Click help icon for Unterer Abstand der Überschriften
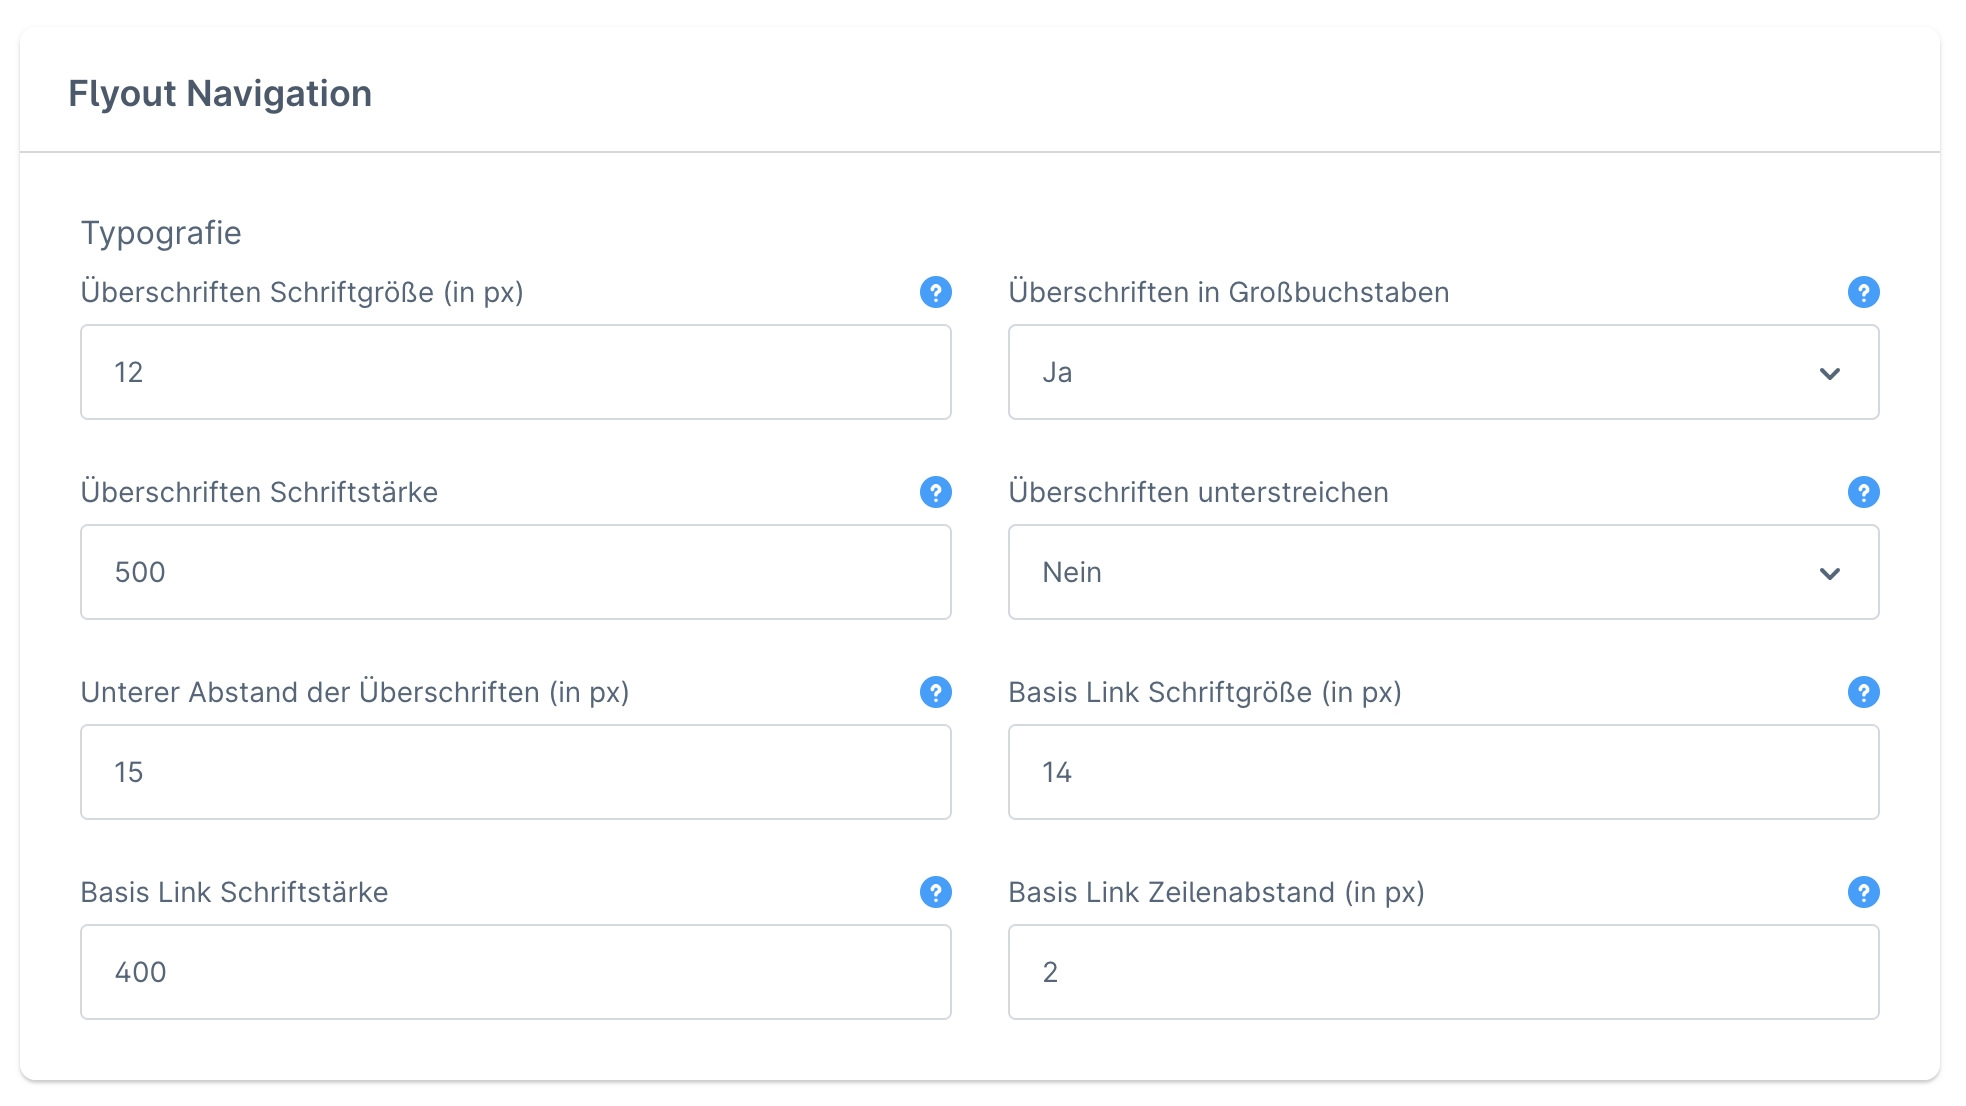Viewport: 1966px width, 1106px height. 935,692
